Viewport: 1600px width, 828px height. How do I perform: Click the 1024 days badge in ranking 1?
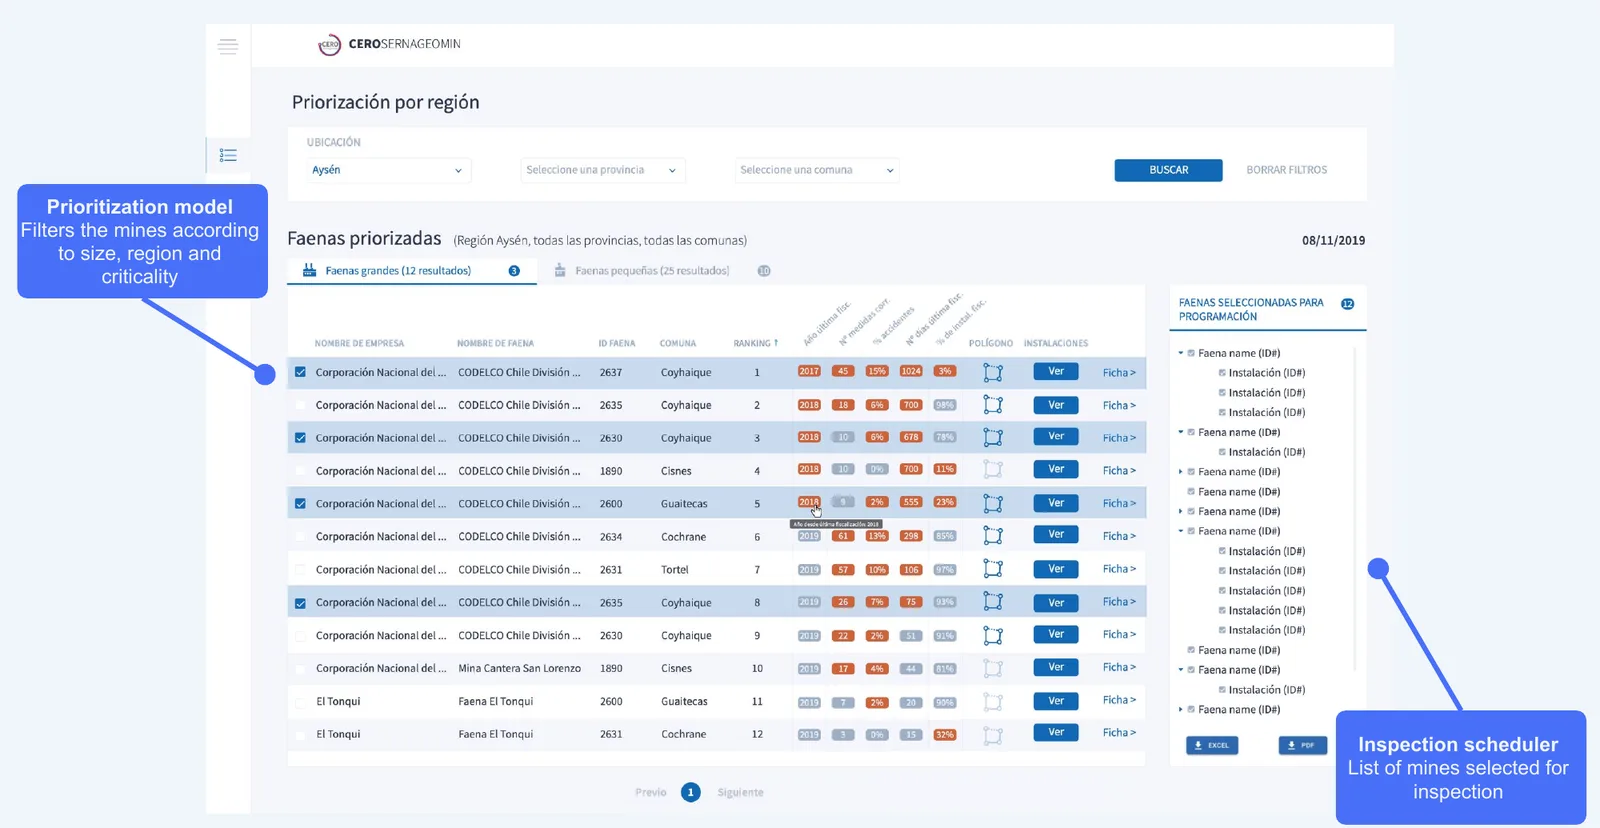click(x=911, y=371)
